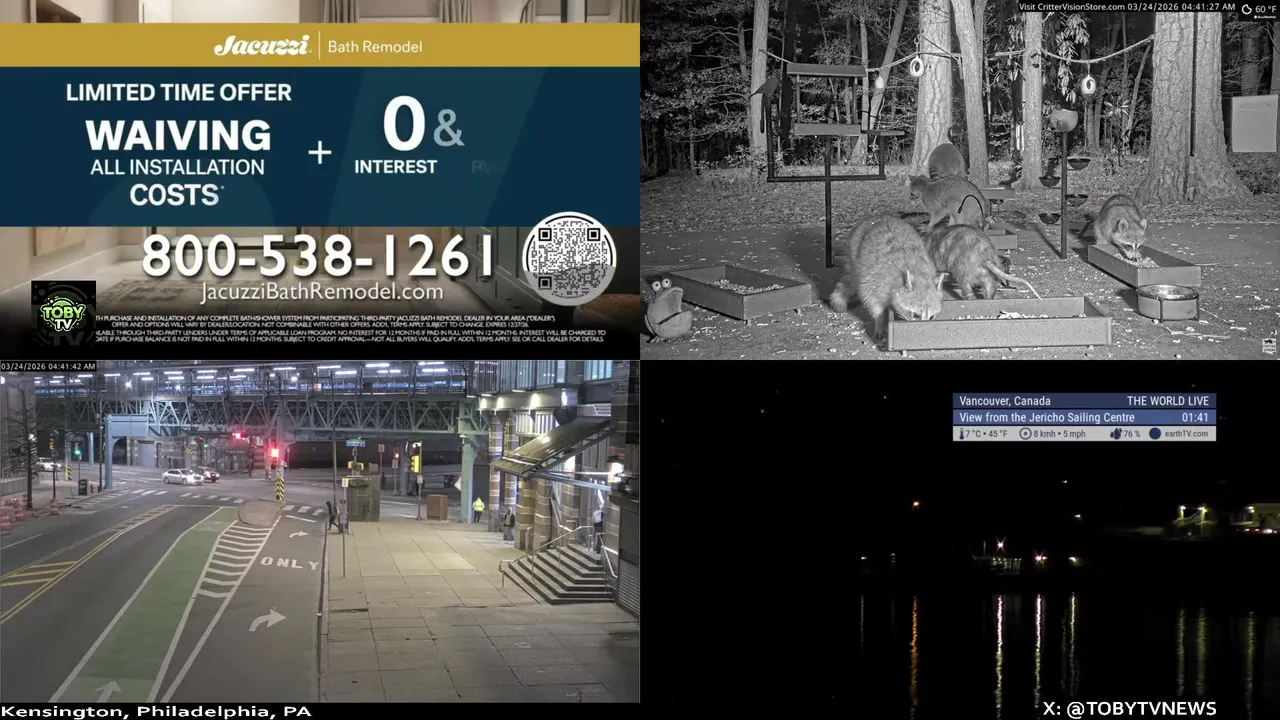Screen dimensions: 1280x720
Task: Click the '60 °F' temperature reading
Action: [x=1266, y=9]
